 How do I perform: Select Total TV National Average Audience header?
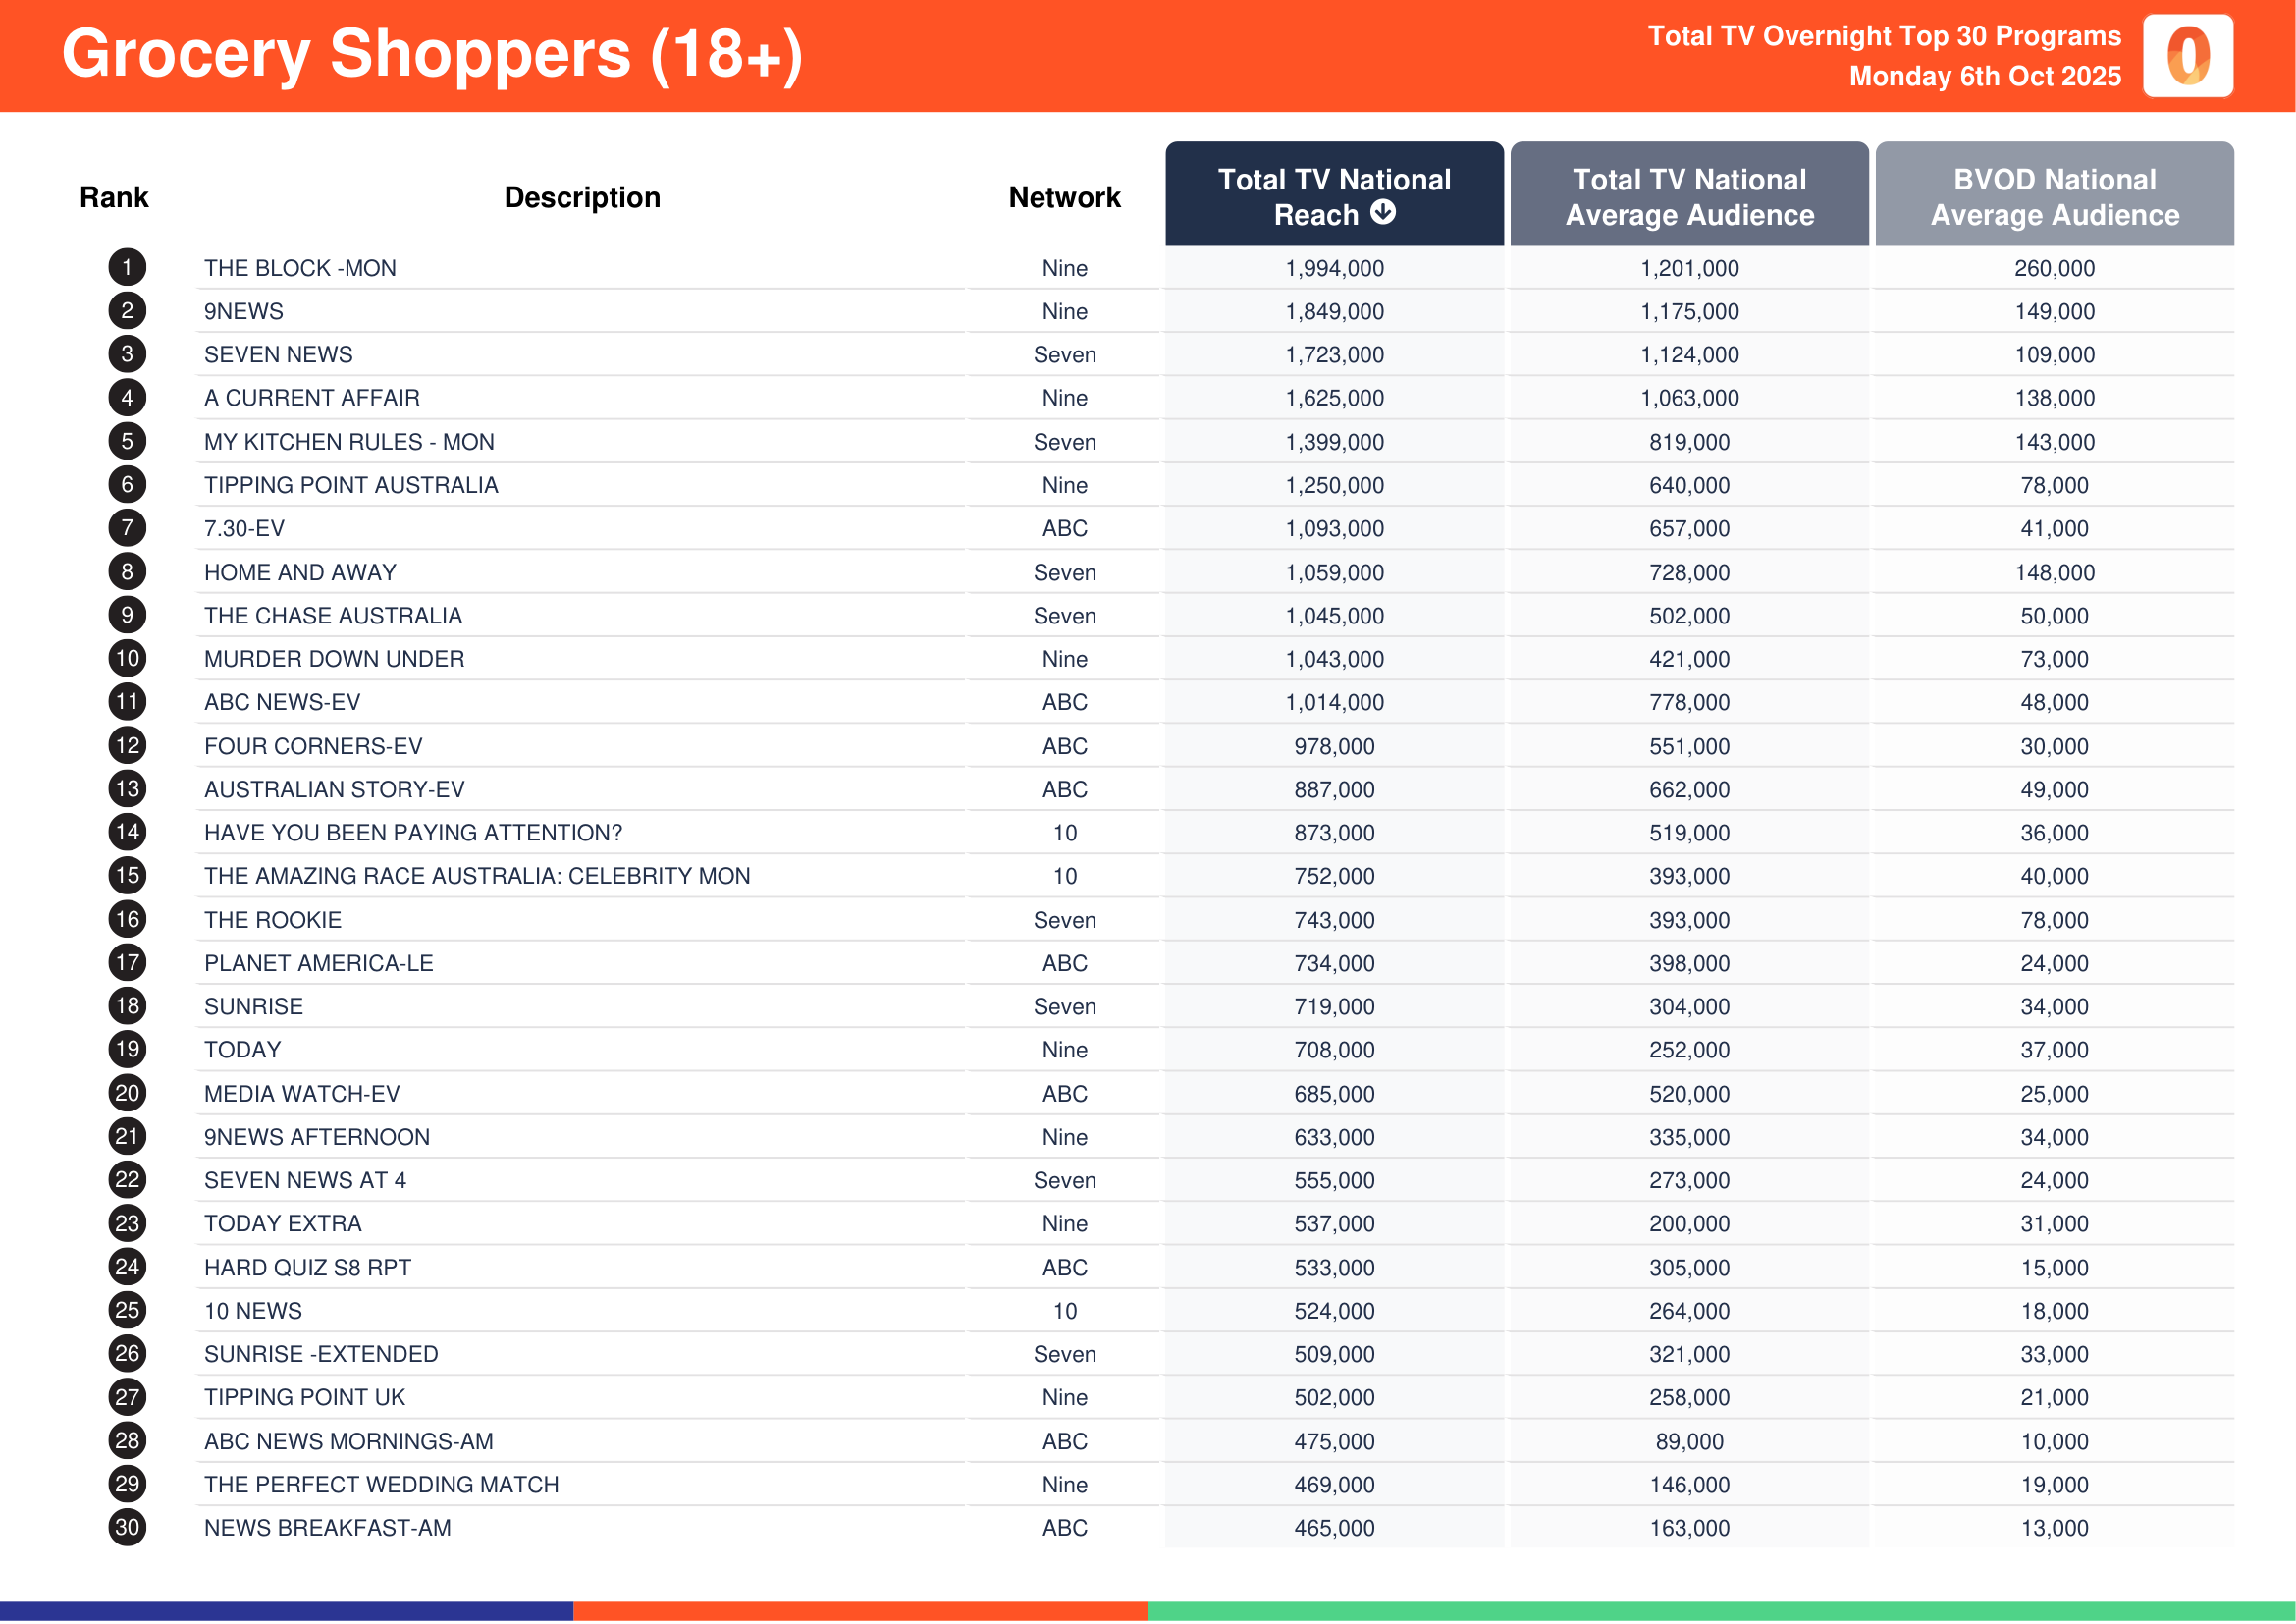point(1689,196)
